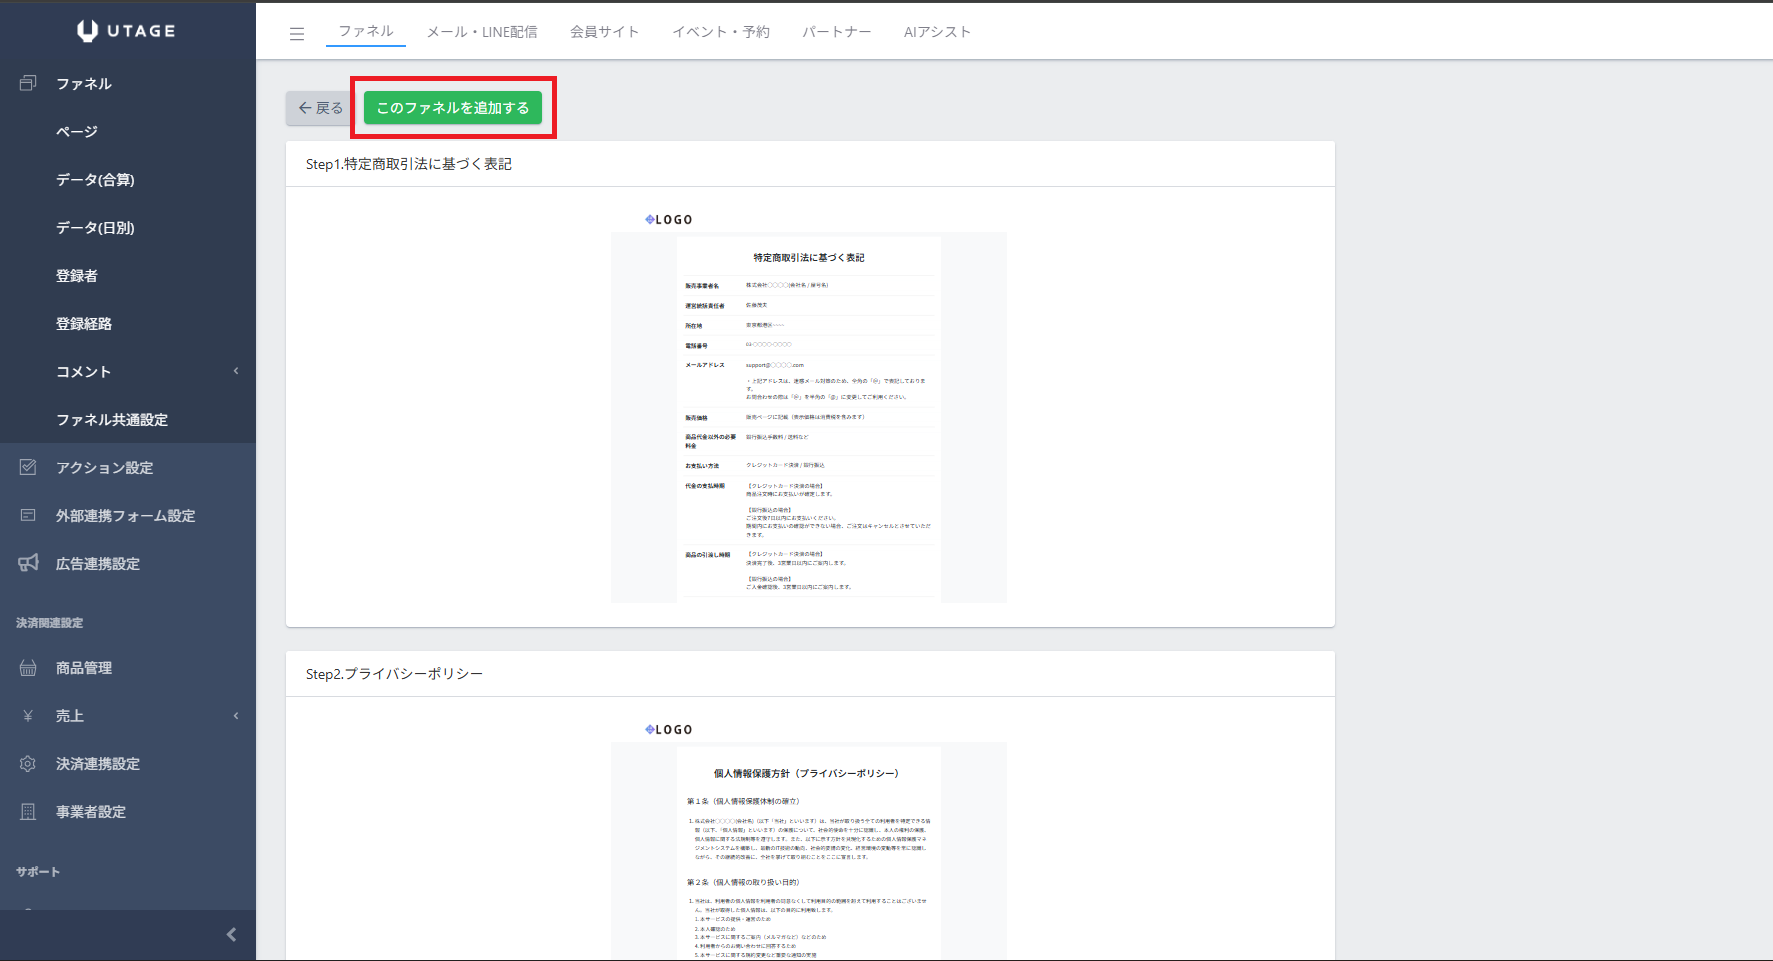The image size is (1773, 961).
Task: Click the 特定商取引法に基づく表記 page preview thumbnail
Action: tap(808, 416)
